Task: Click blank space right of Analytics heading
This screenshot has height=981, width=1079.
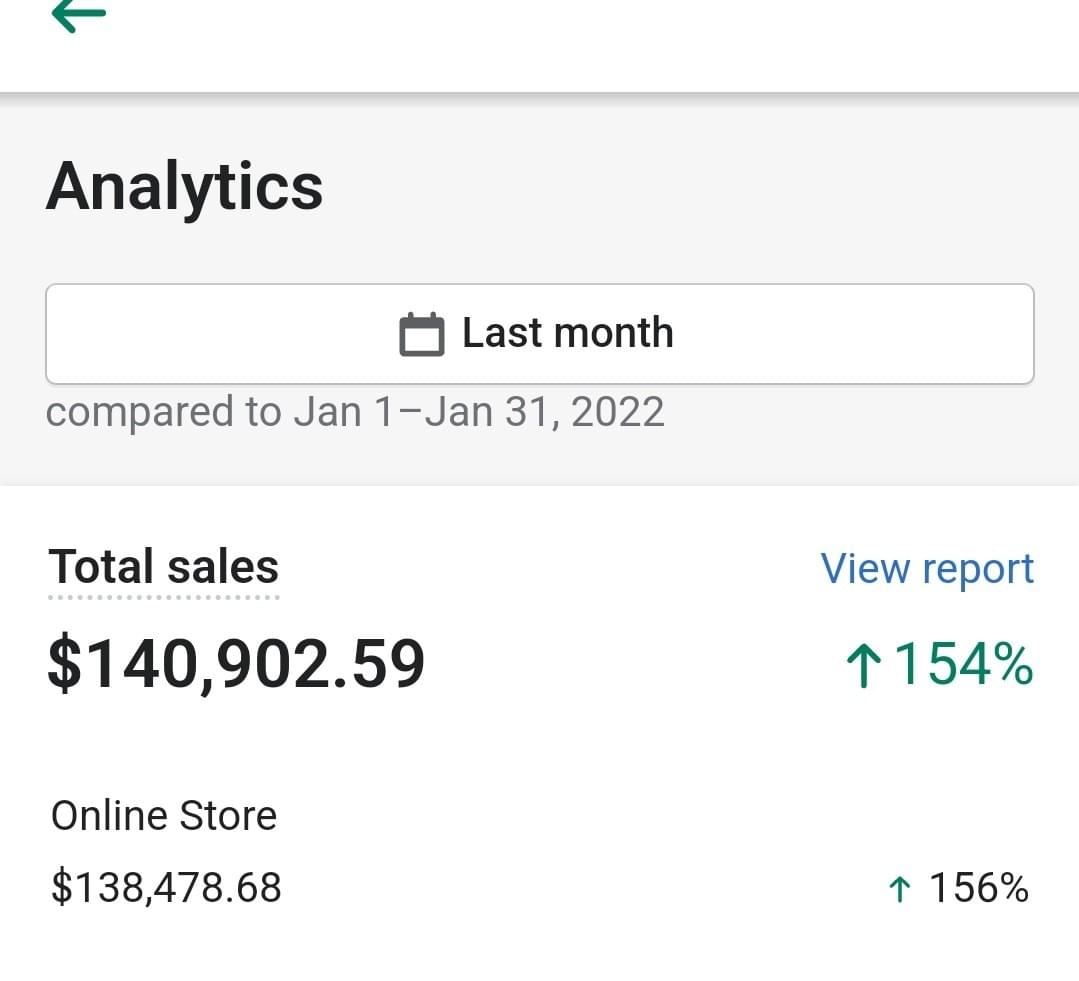Action: pos(700,186)
